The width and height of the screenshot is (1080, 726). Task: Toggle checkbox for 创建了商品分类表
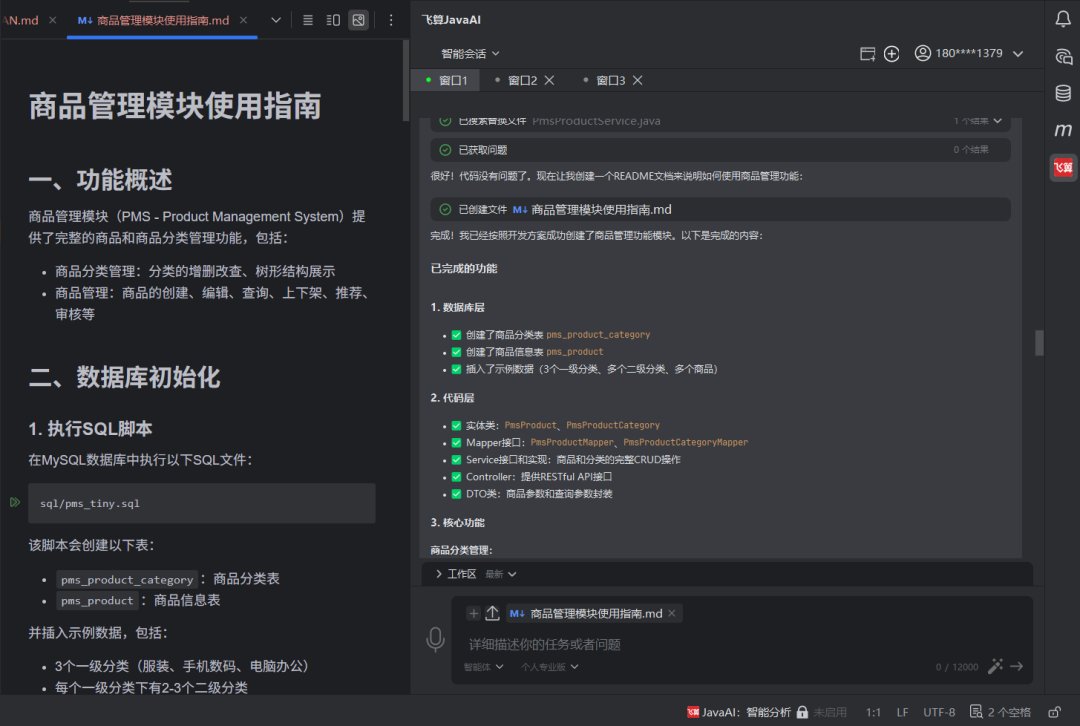(456, 335)
